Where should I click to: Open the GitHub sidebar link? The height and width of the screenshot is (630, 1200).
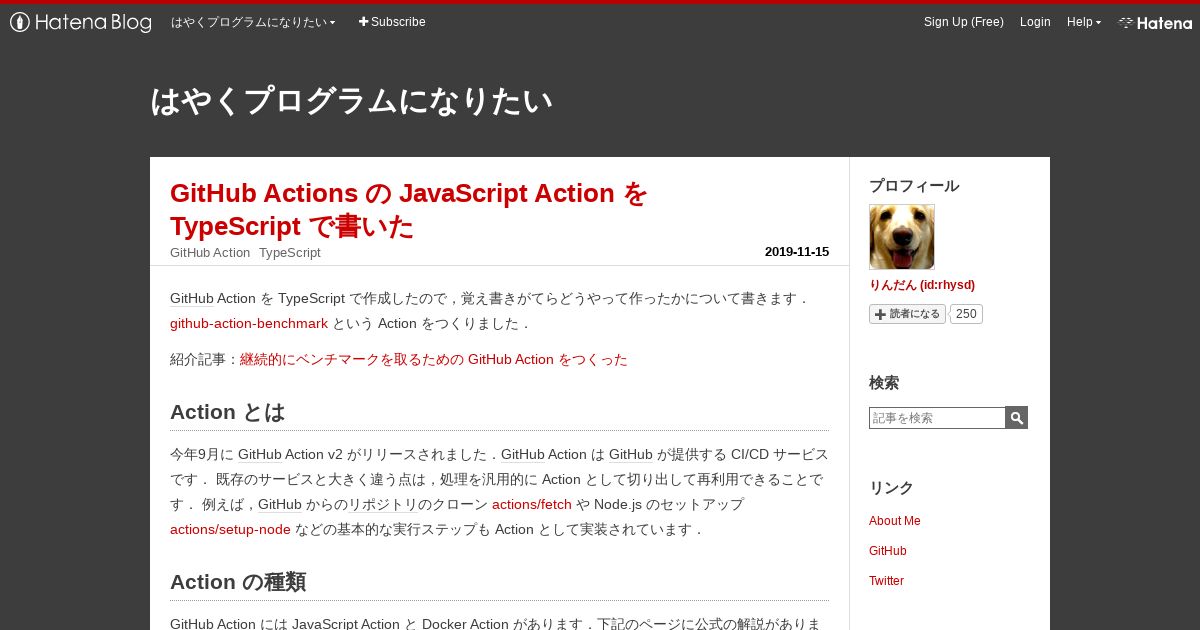[x=888, y=551]
